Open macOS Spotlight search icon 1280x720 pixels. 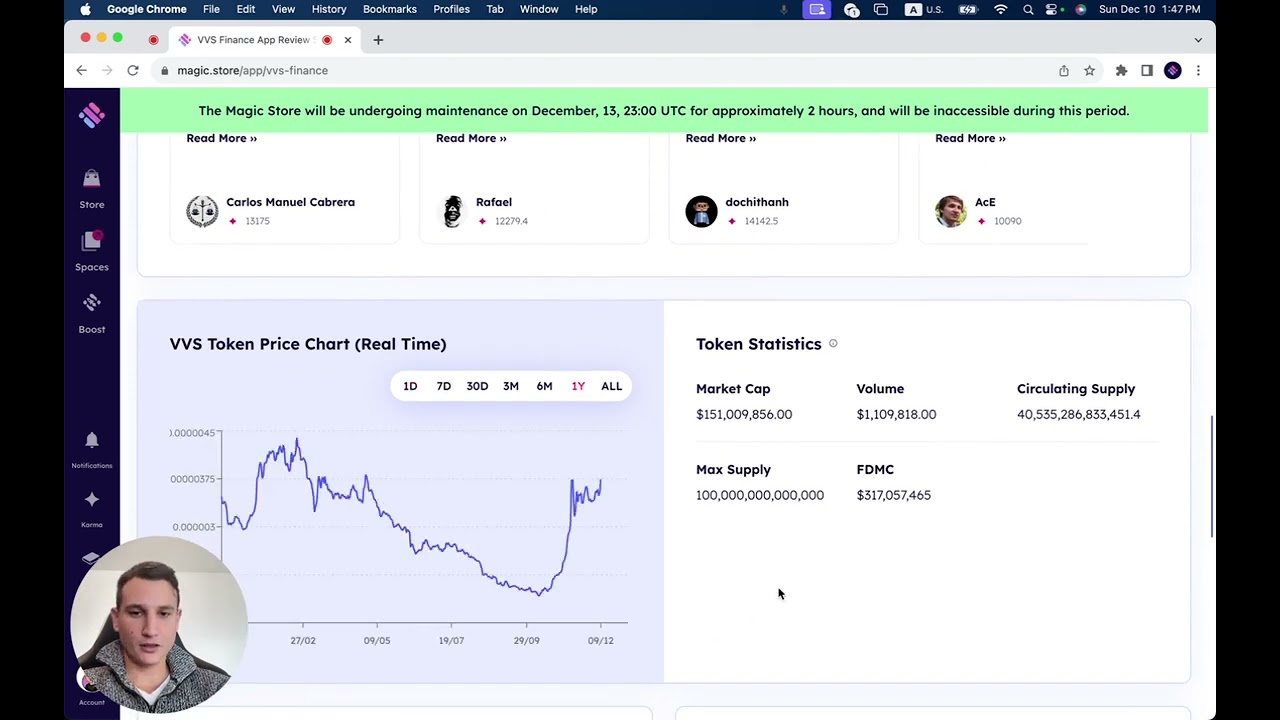[1028, 9]
